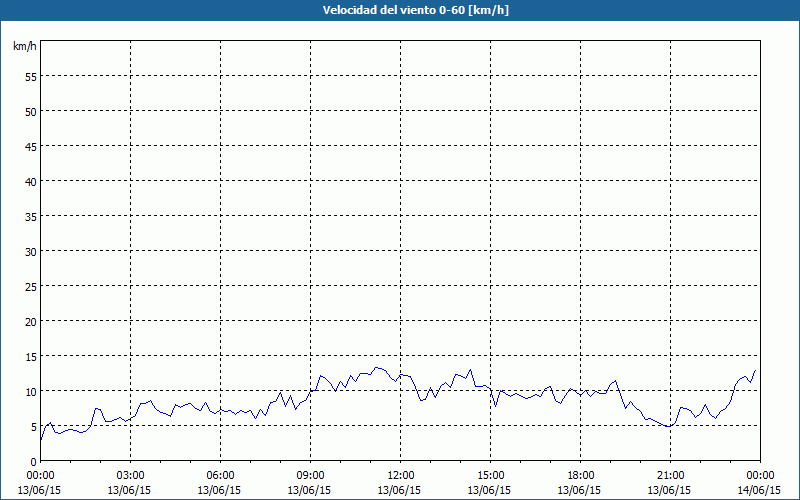This screenshot has width=800, height=500.
Task: Click the 18:00 13/06/15 time label
Action: point(580,483)
